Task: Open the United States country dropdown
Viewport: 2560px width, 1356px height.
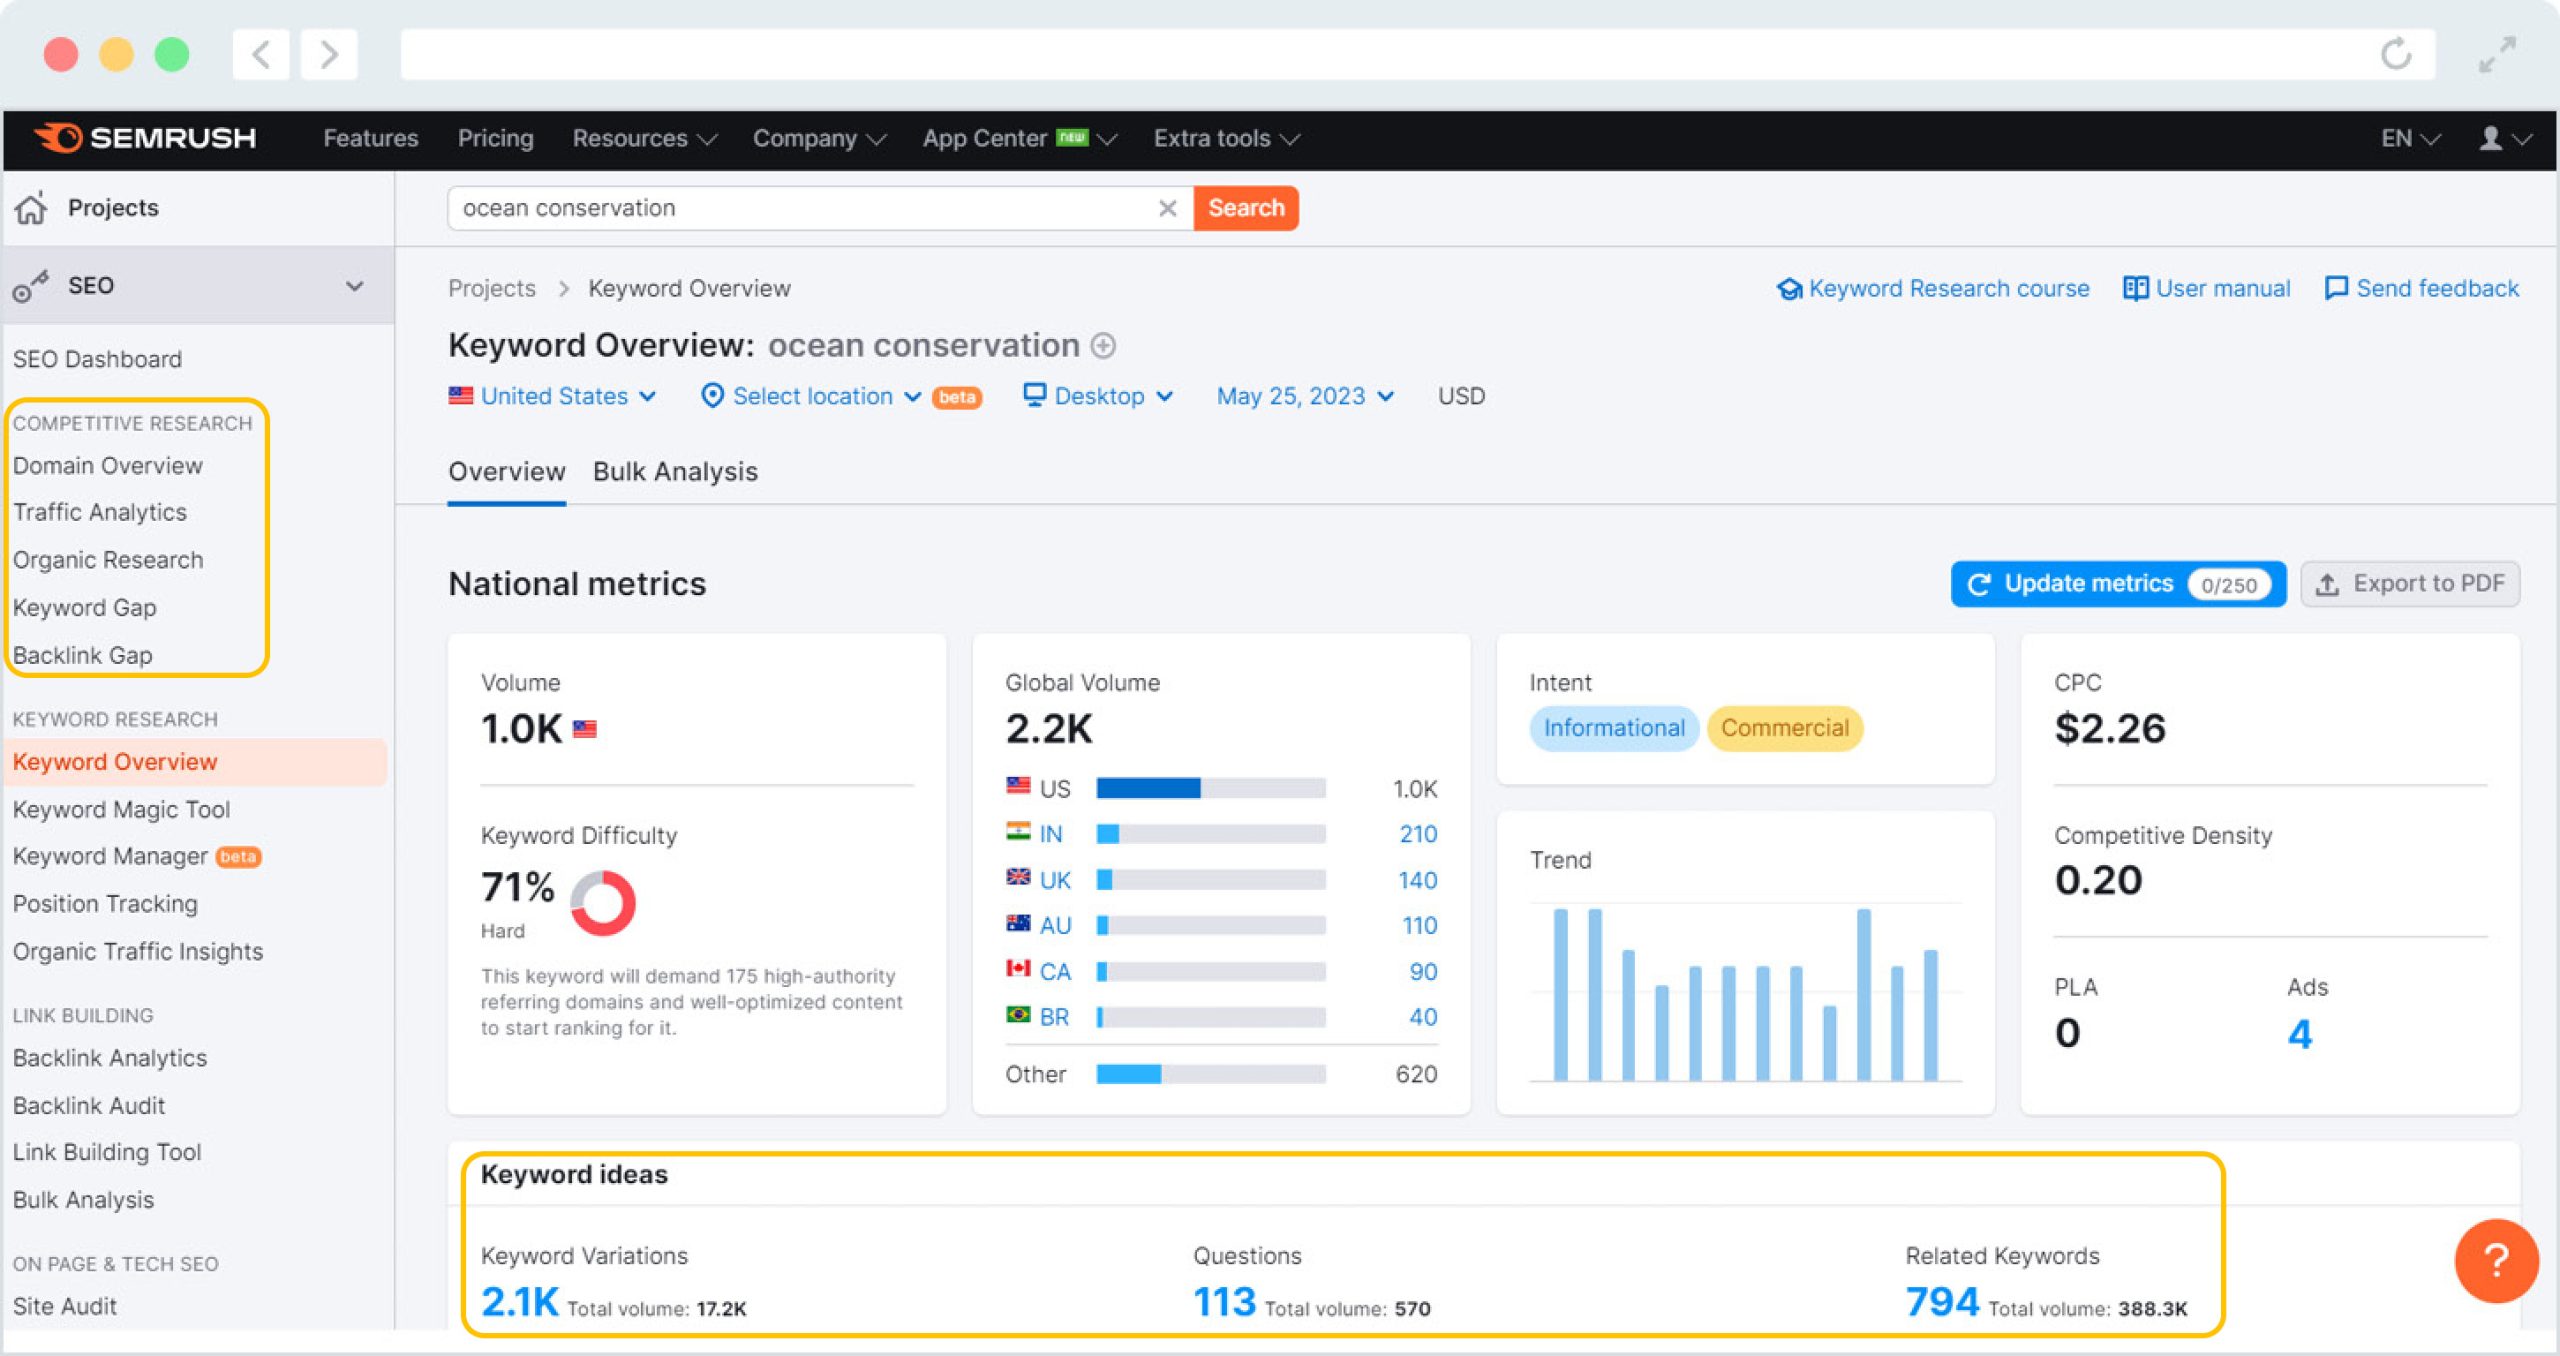Action: coord(553,396)
